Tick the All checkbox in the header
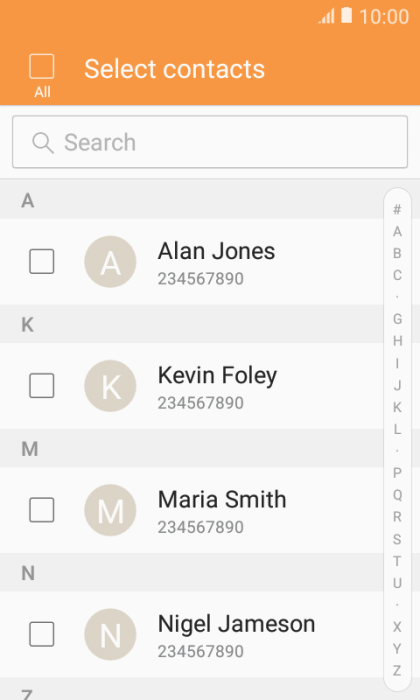The width and height of the screenshot is (420, 700). (x=42, y=66)
